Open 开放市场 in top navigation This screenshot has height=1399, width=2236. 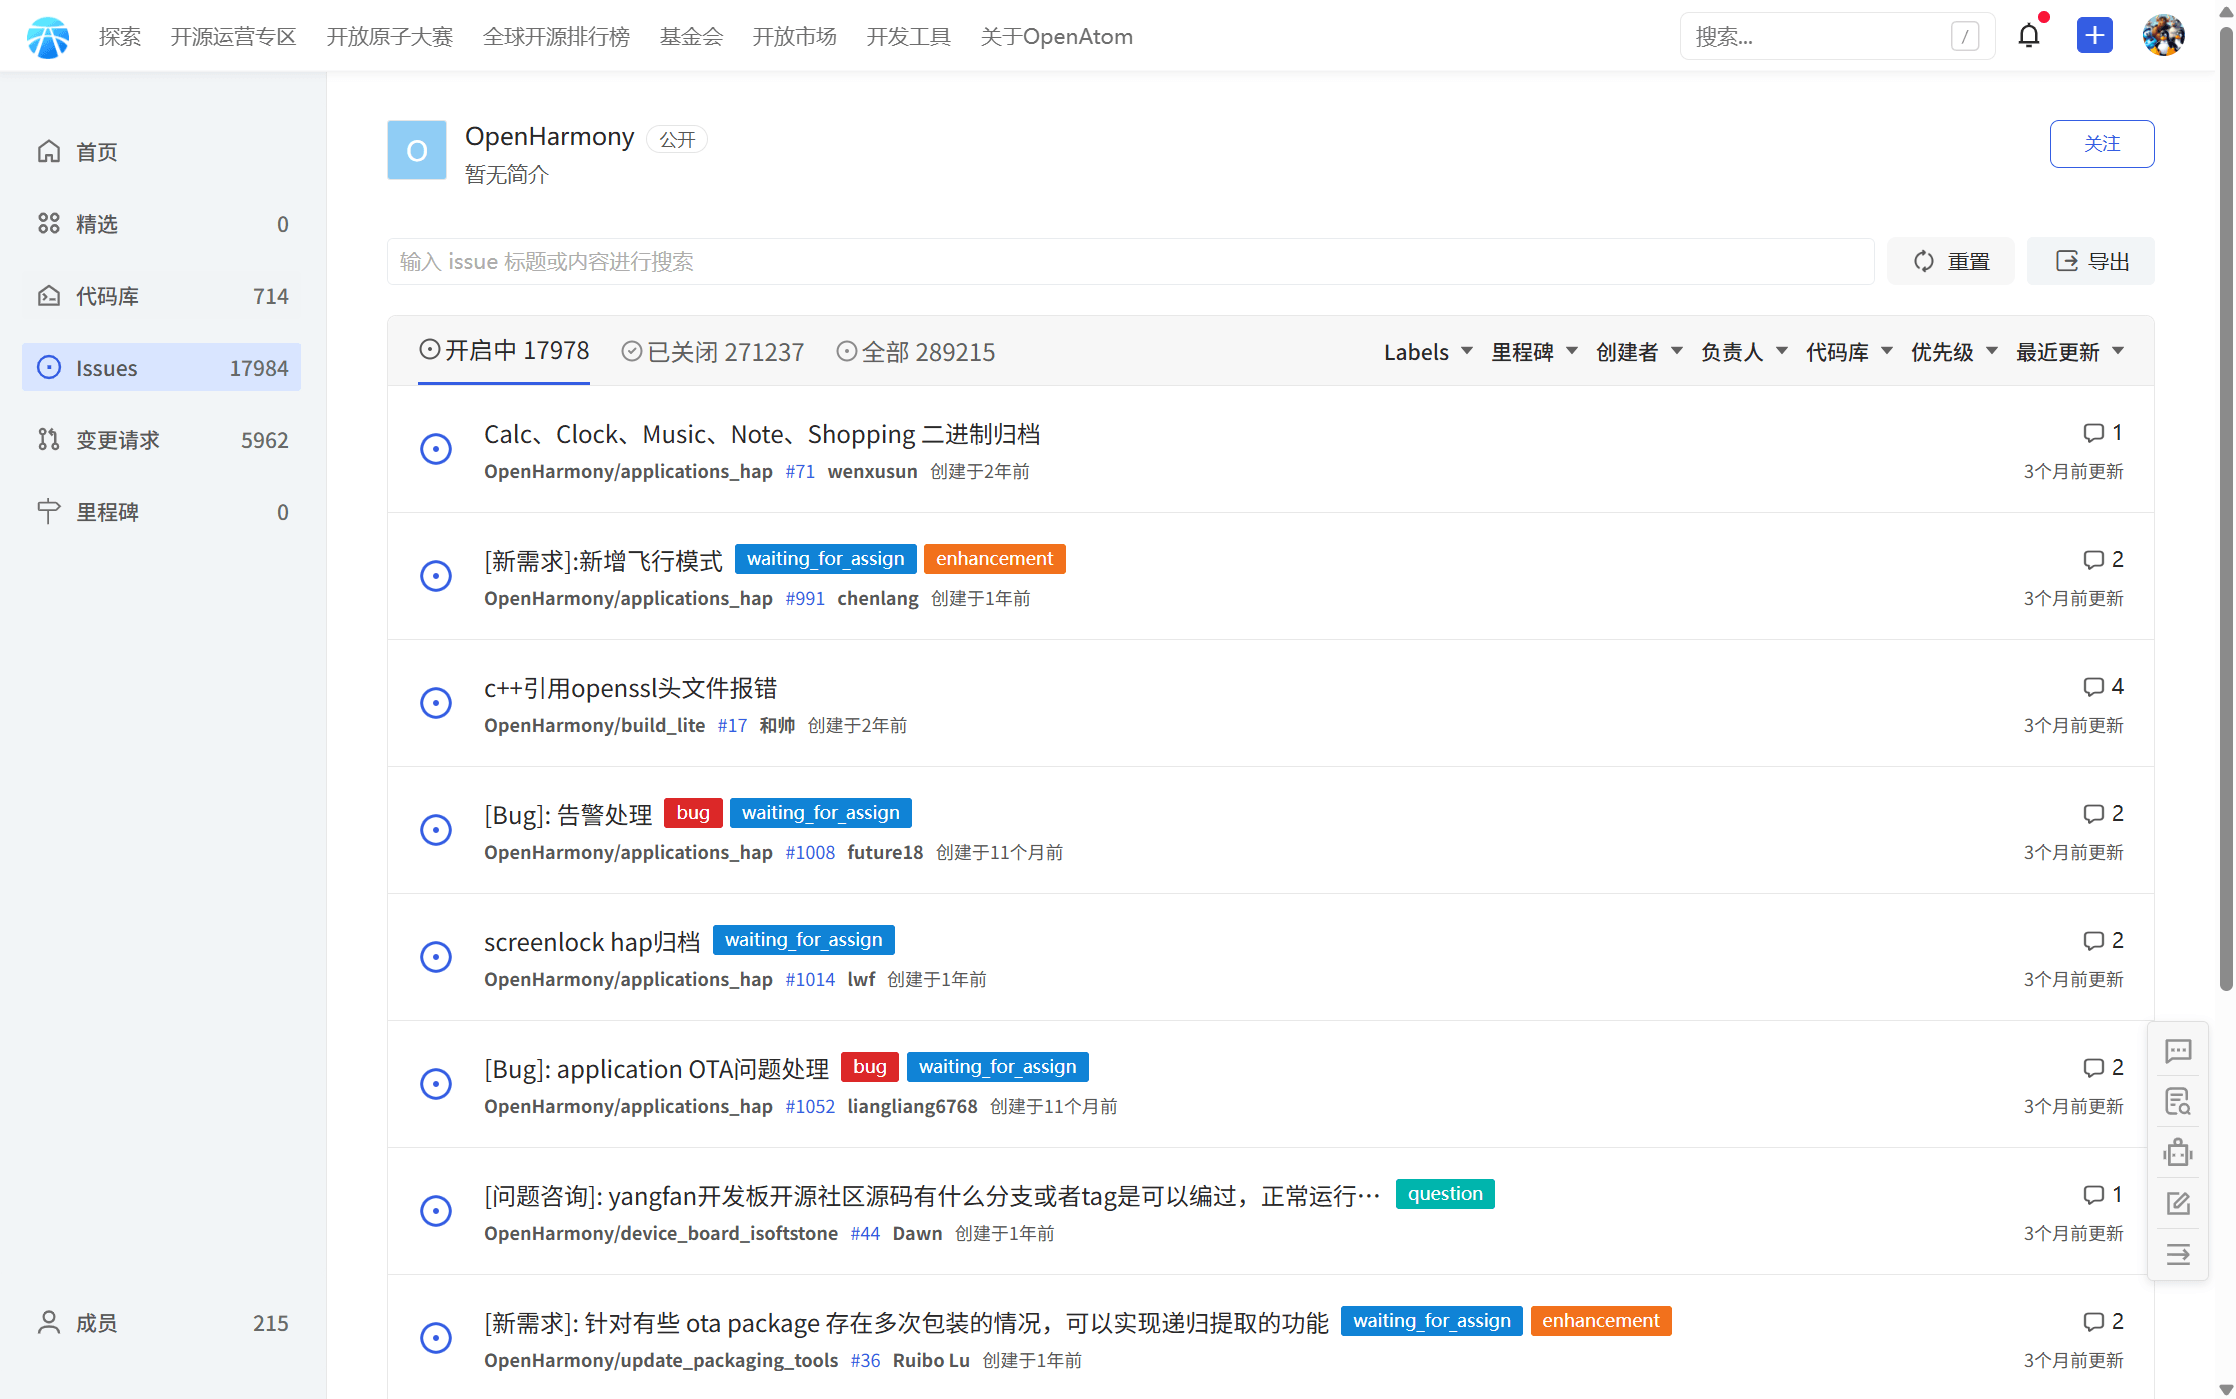click(795, 37)
